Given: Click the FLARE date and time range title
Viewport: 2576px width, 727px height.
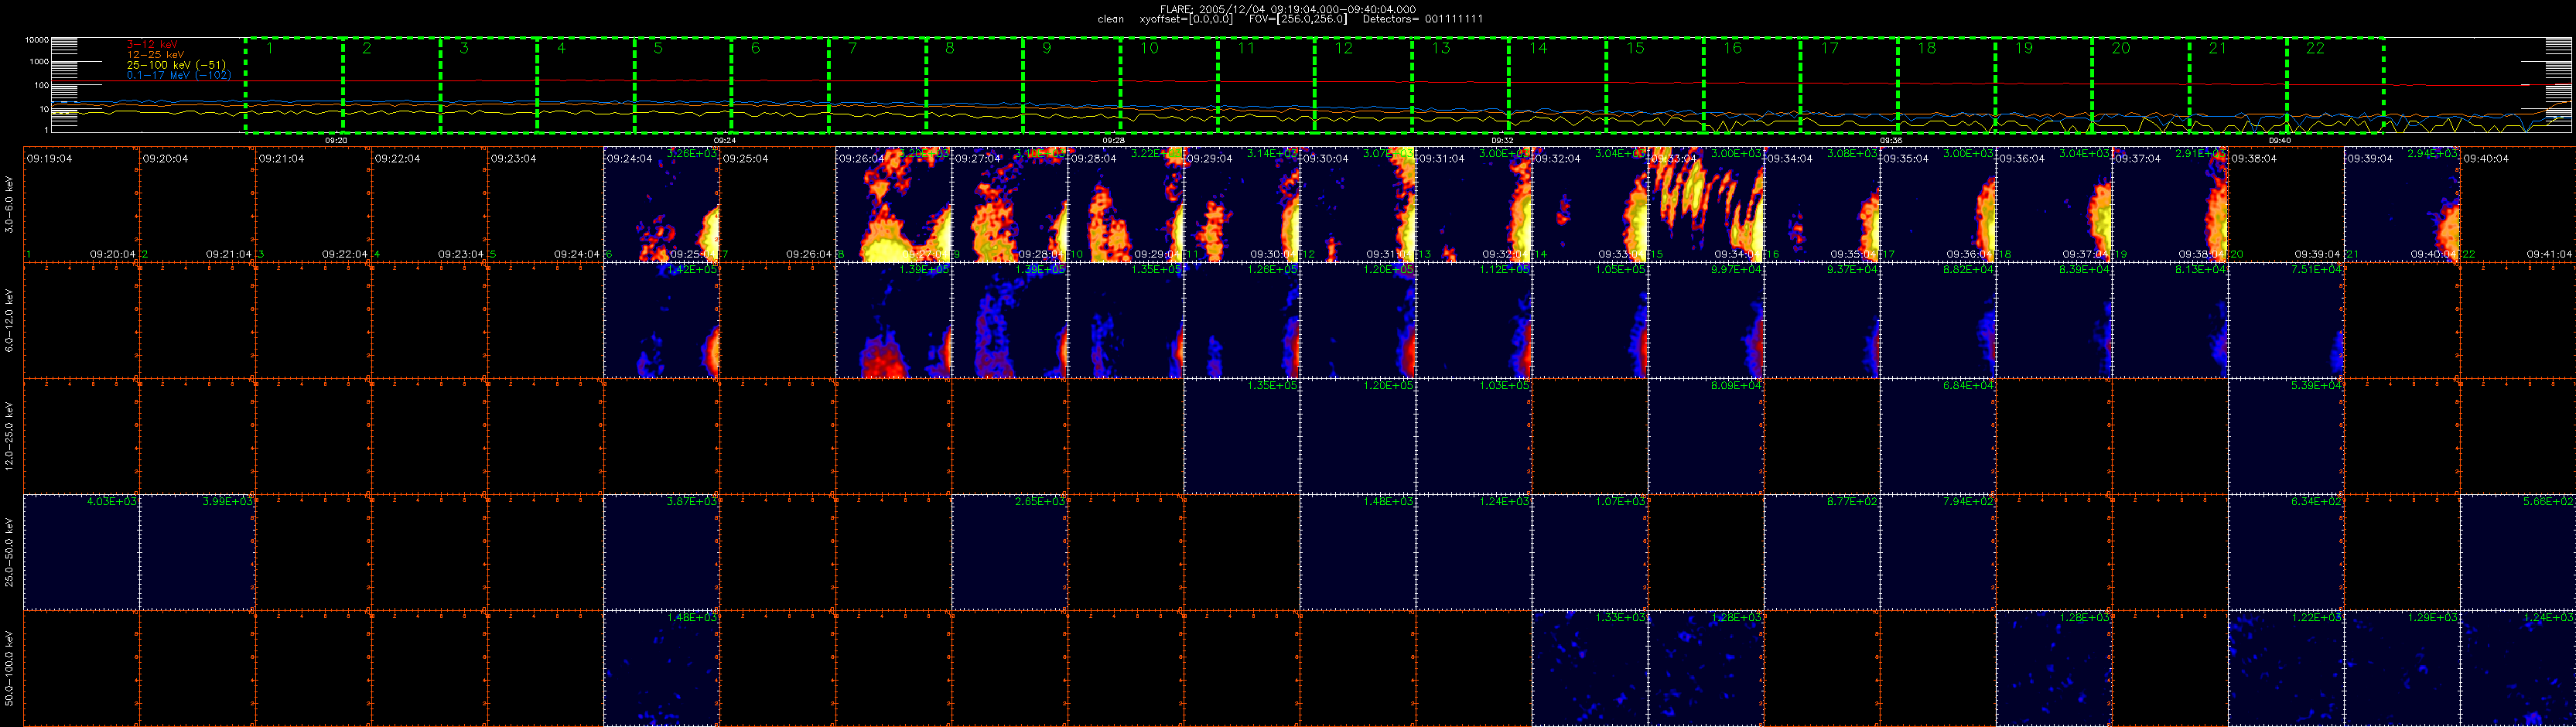Looking at the screenshot, I should [x=1287, y=9].
